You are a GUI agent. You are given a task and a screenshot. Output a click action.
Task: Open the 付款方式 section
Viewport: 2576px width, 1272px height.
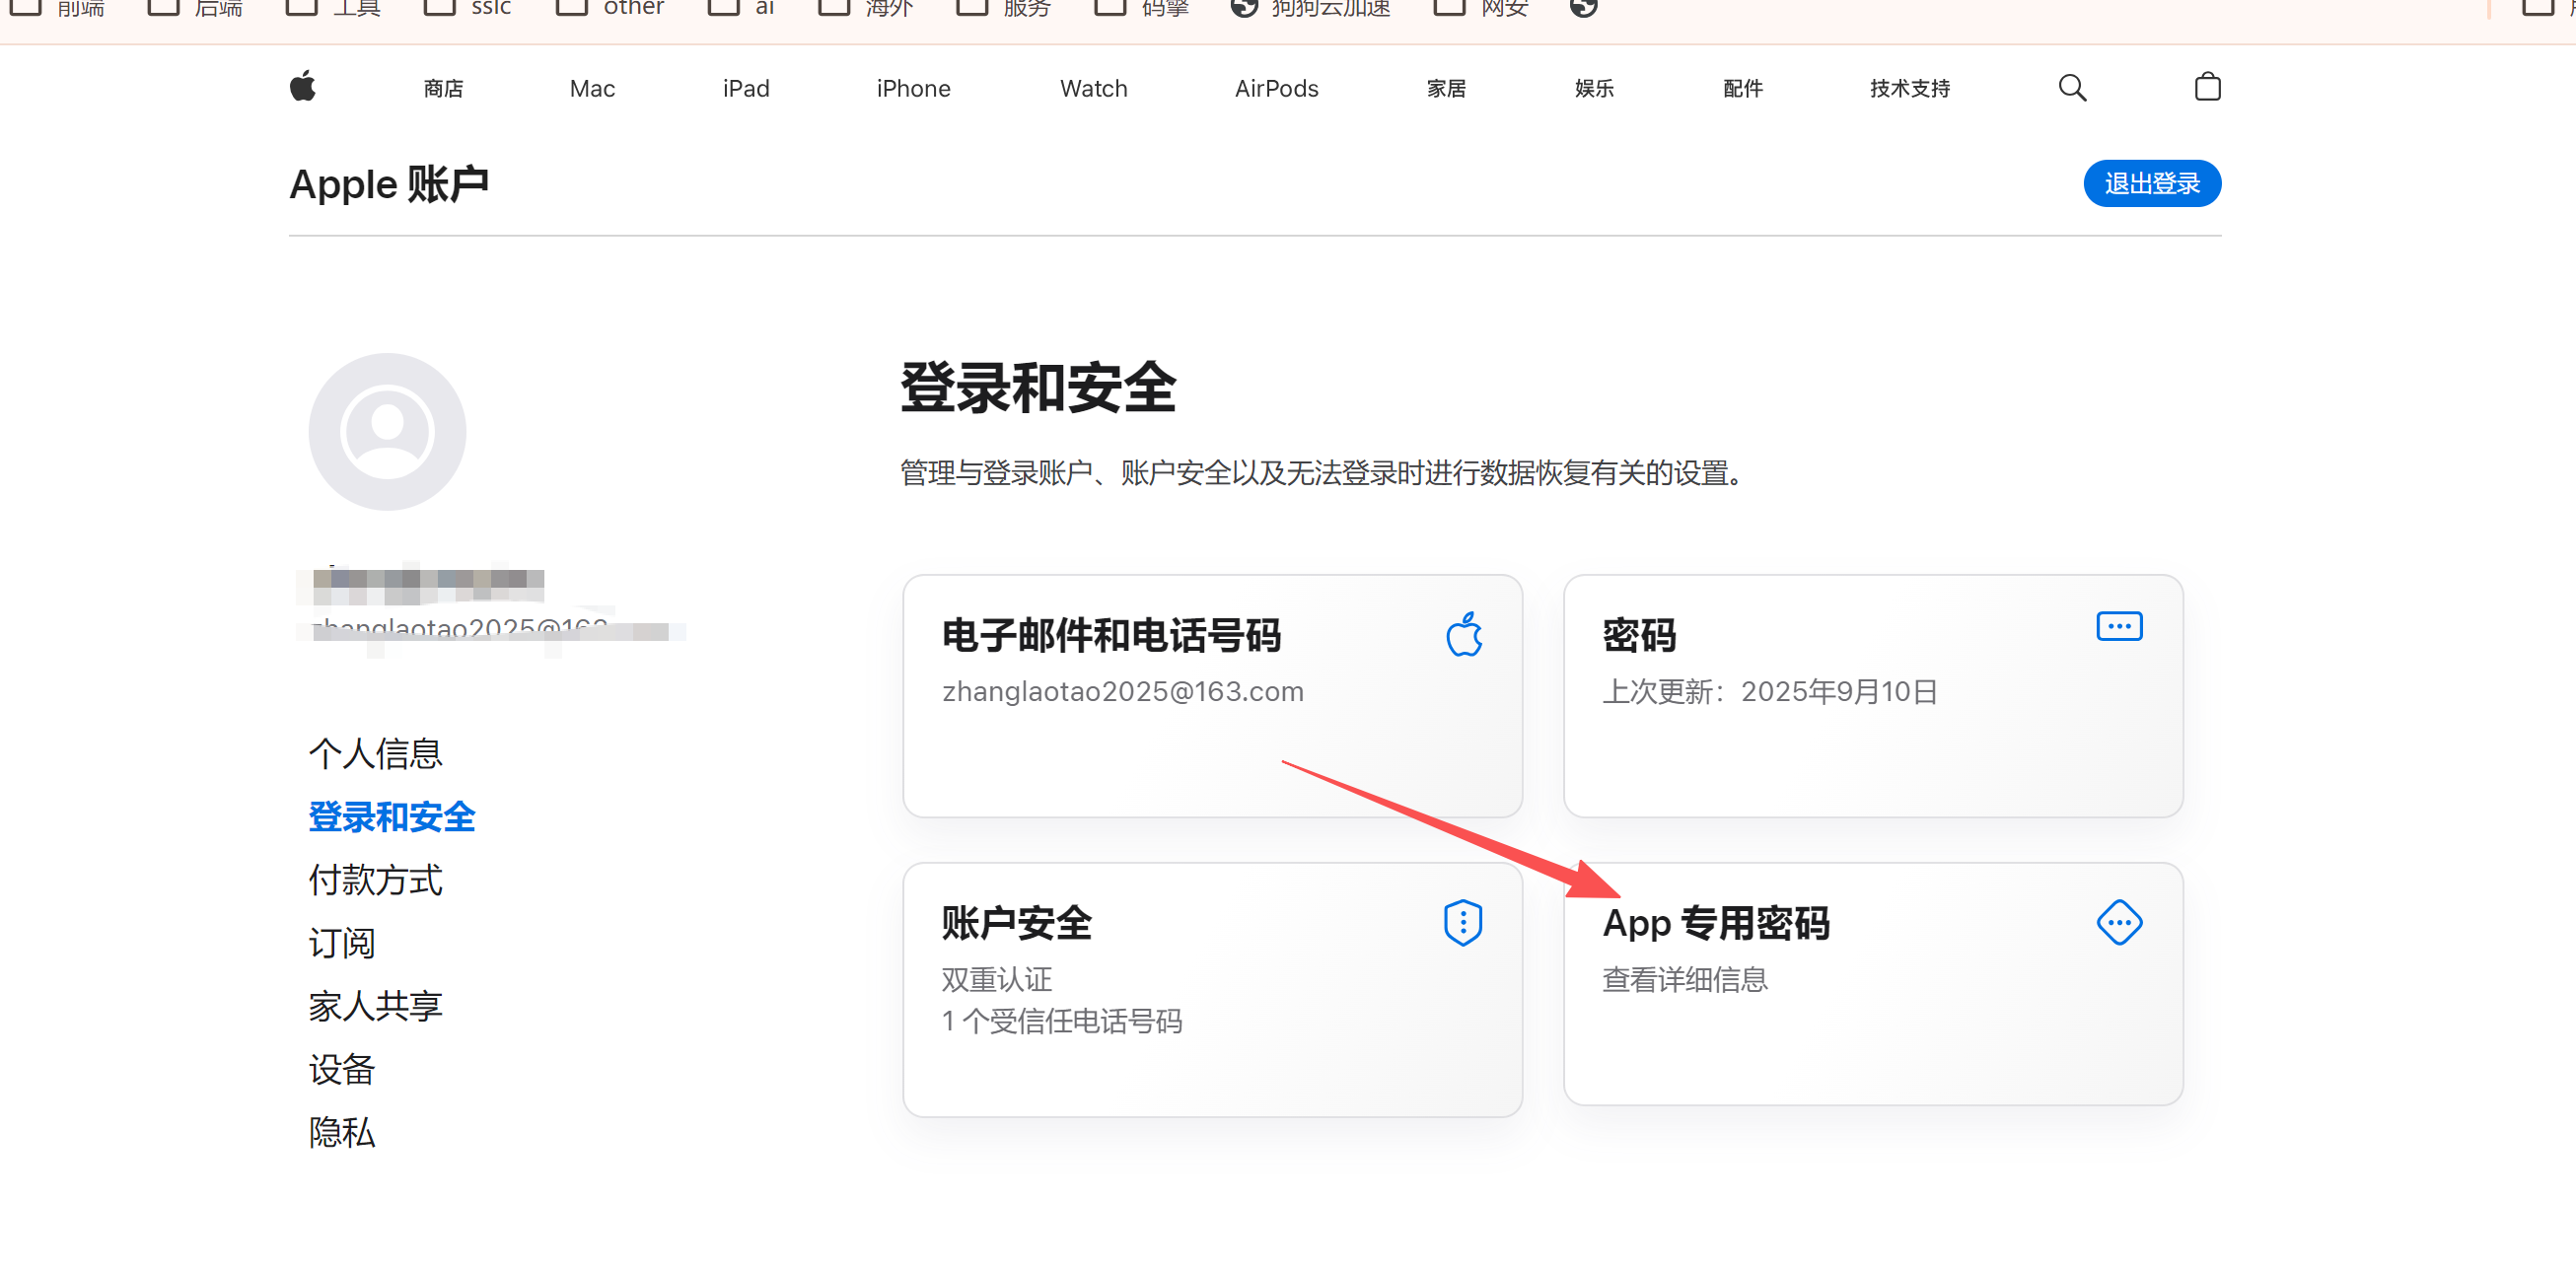375,880
